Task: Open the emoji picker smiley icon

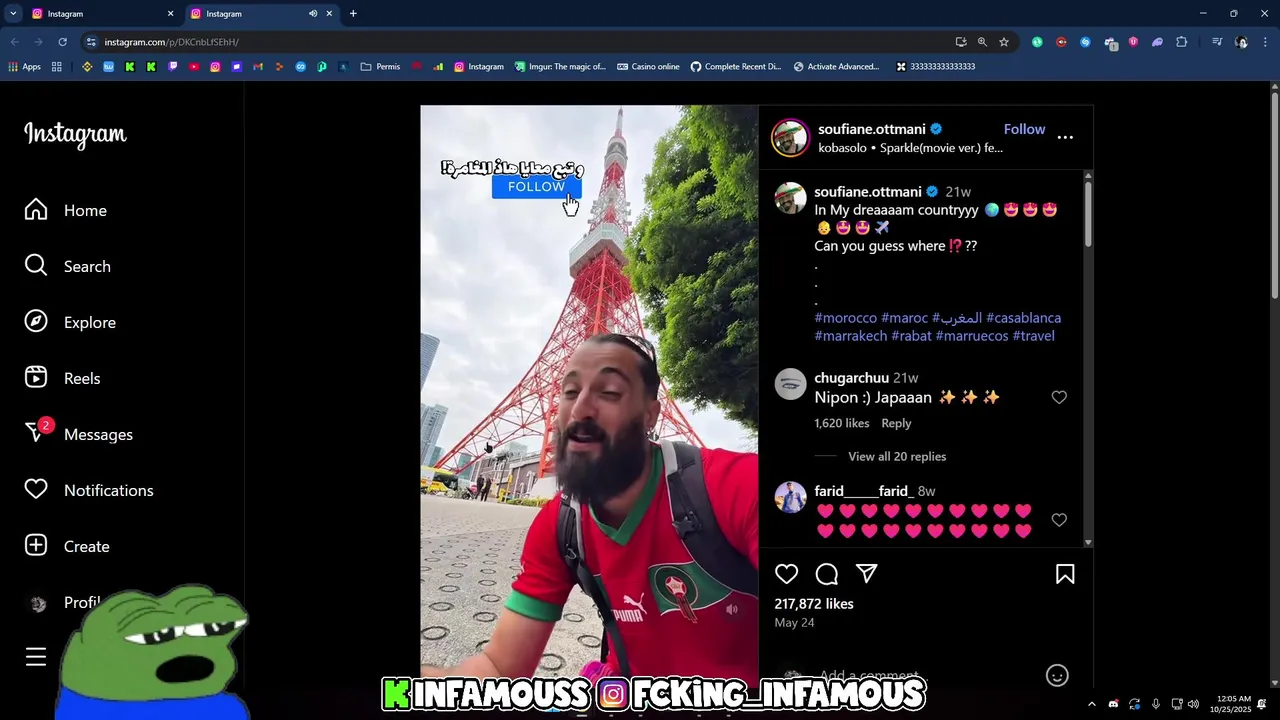Action: tap(1057, 676)
